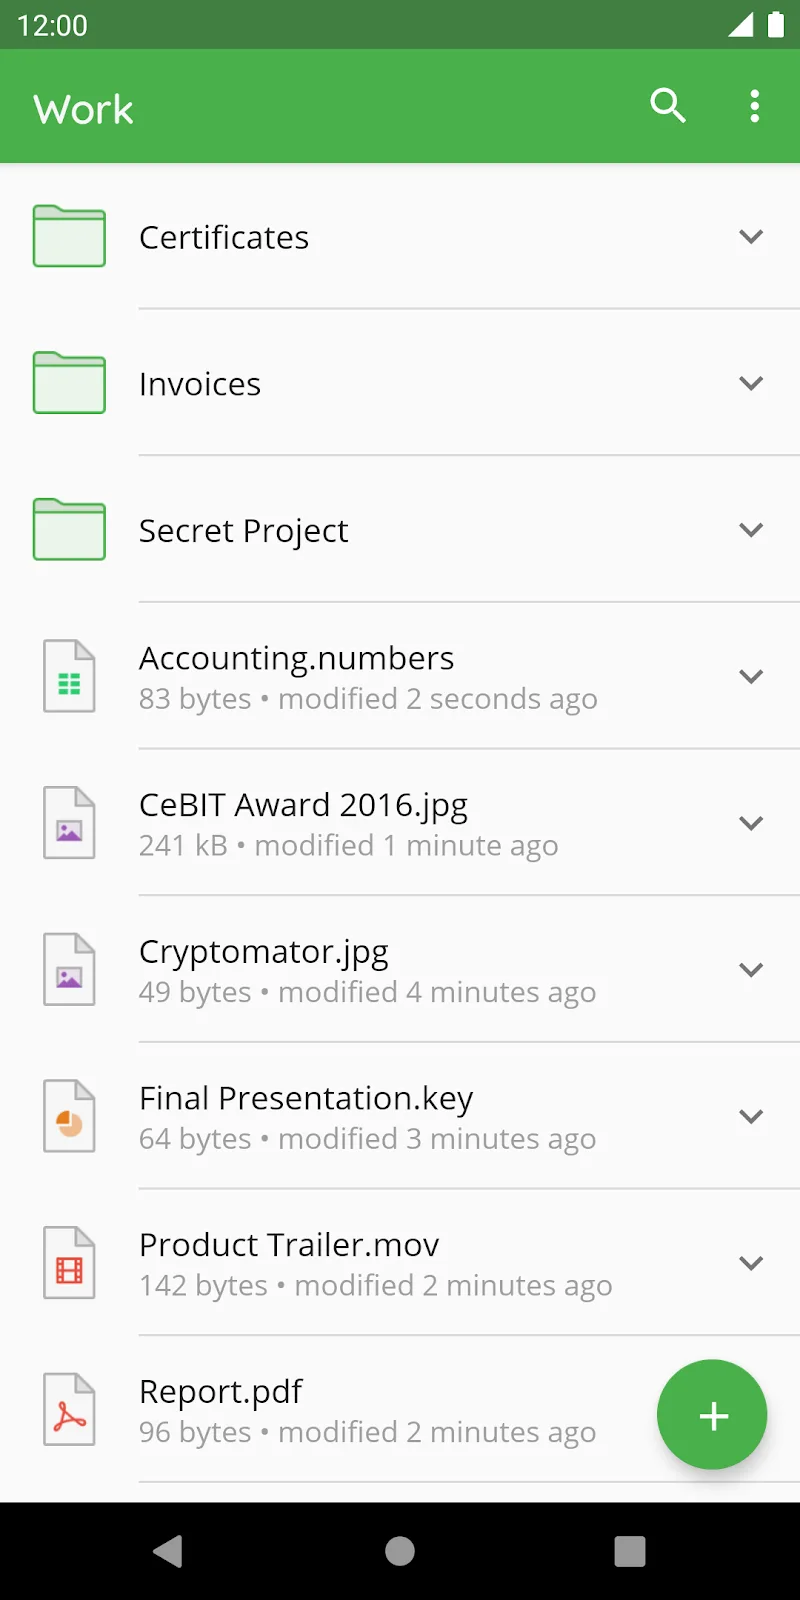The width and height of the screenshot is (800, 1600).
Task: Click the Certificates folder icon
Action: 69,237
